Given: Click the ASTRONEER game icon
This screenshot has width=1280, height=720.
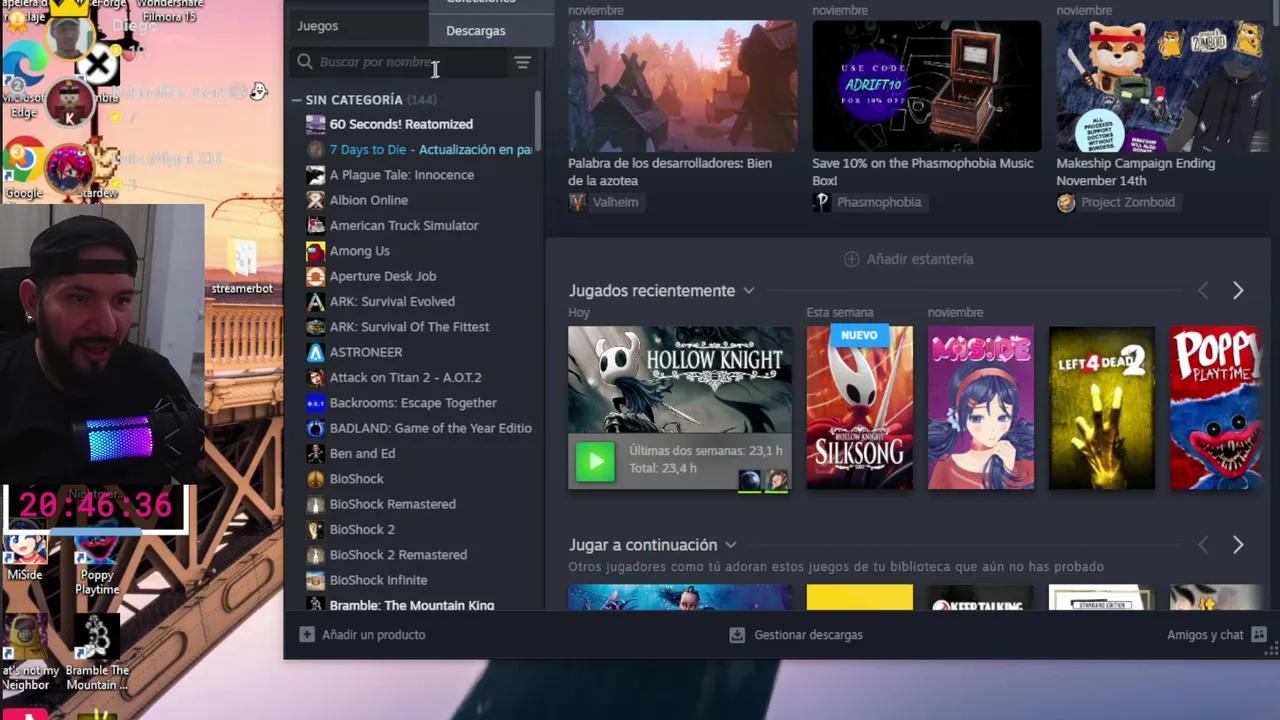Looking at the screenshot, I should coord(315,352).
